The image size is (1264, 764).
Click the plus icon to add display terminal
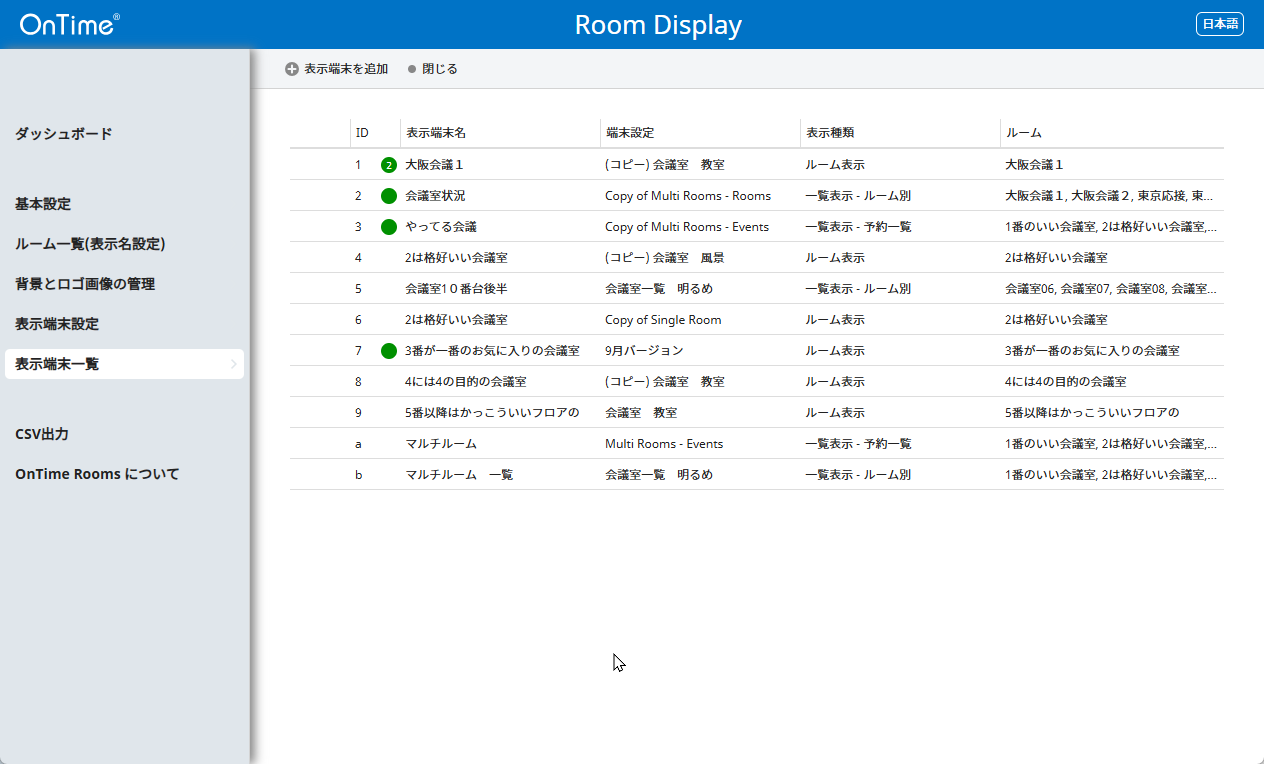point(292,69)
